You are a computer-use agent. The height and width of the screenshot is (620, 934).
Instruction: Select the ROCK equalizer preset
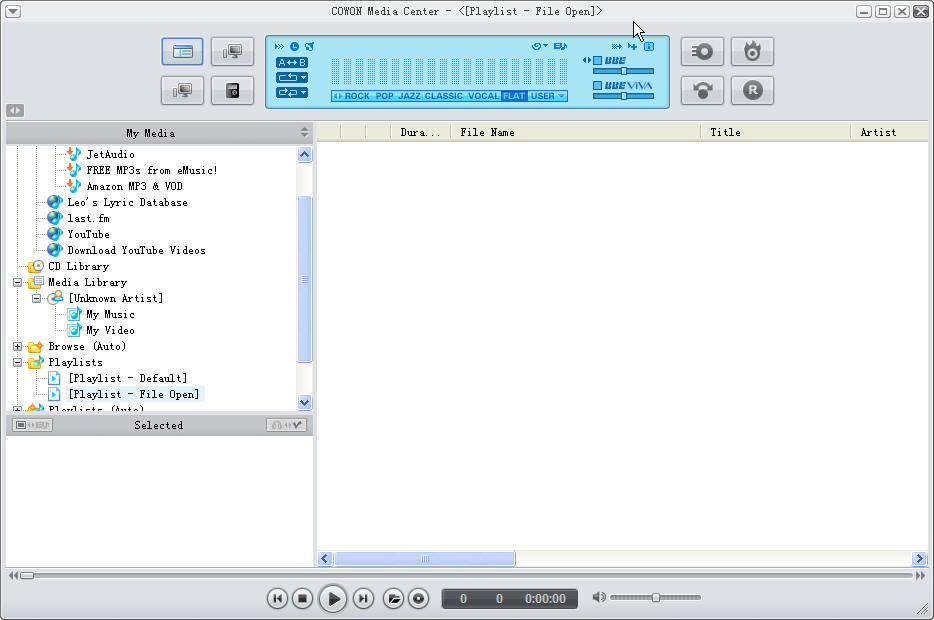tap(357, 96)
